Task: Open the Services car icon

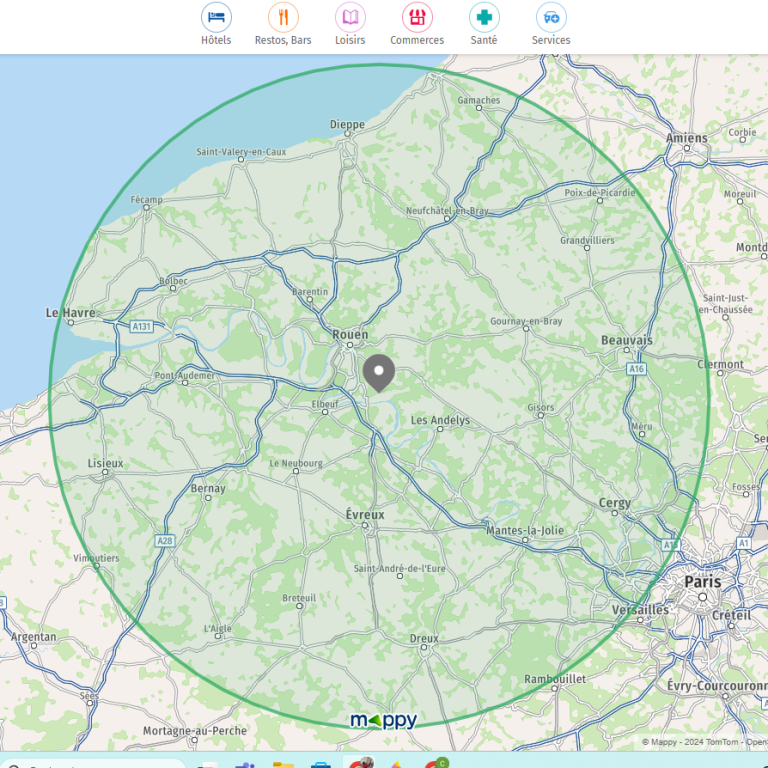Action: pyautogui.click(x=551, y=17)
